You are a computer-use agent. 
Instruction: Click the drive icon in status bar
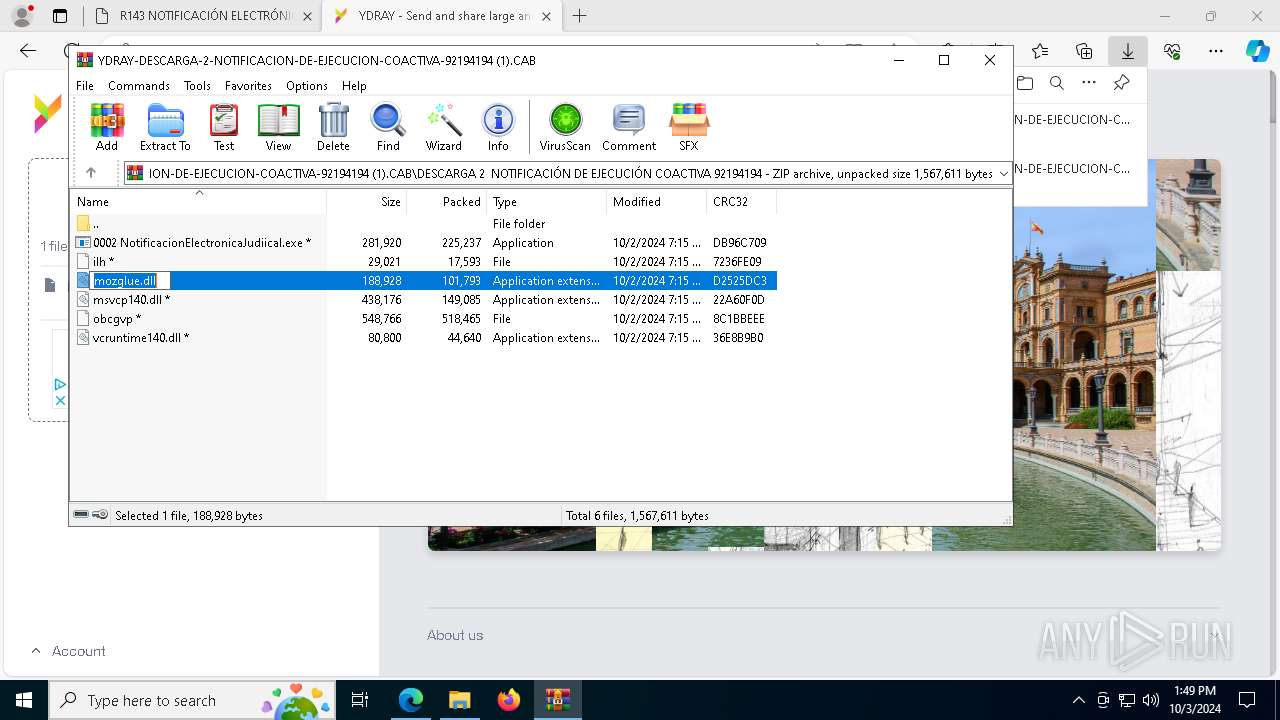pos(81,515)
